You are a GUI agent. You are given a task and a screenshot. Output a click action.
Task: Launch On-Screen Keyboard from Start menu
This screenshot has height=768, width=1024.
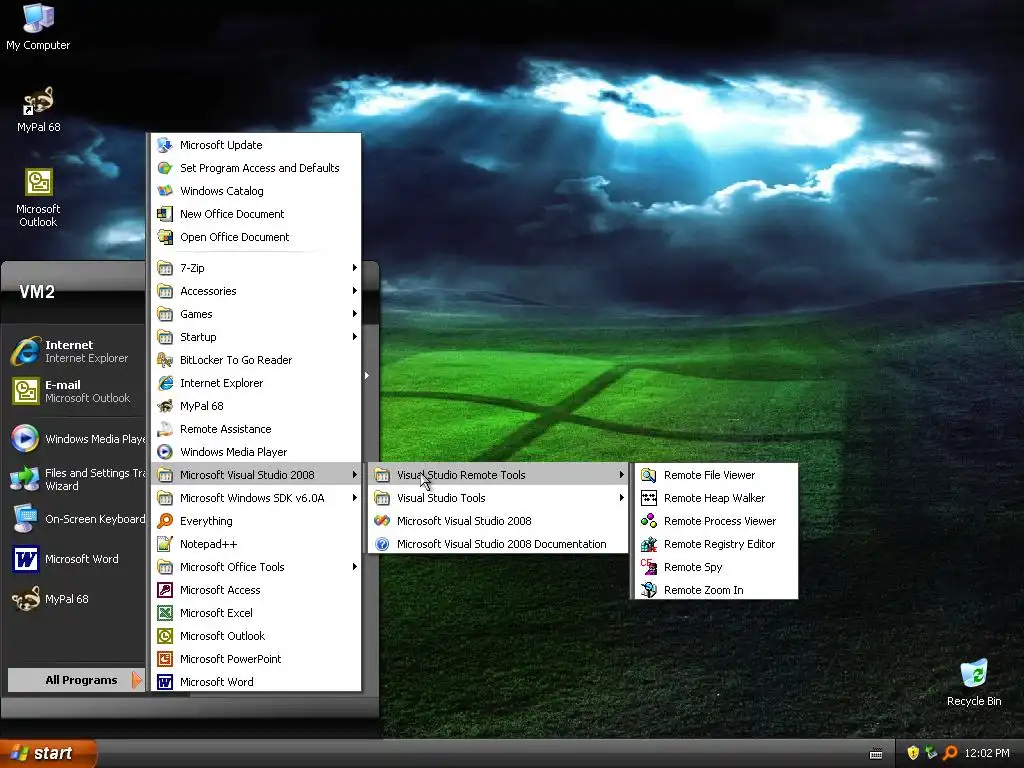(x=77, y=519)
